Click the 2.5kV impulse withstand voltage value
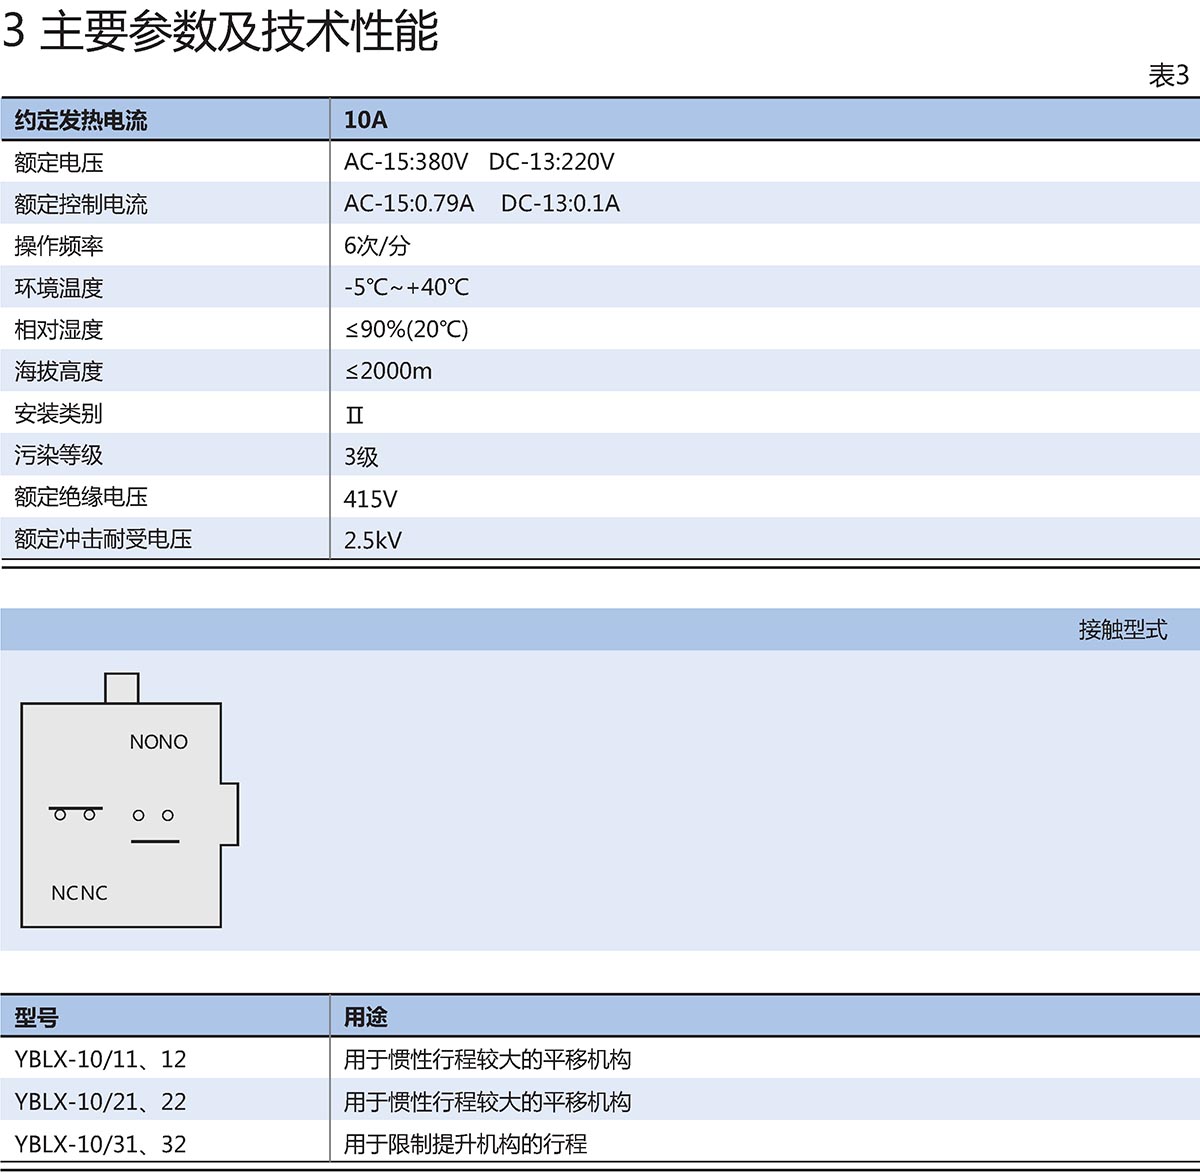The width and height of the screenshot is (1200, 1175). coord(372,540)
